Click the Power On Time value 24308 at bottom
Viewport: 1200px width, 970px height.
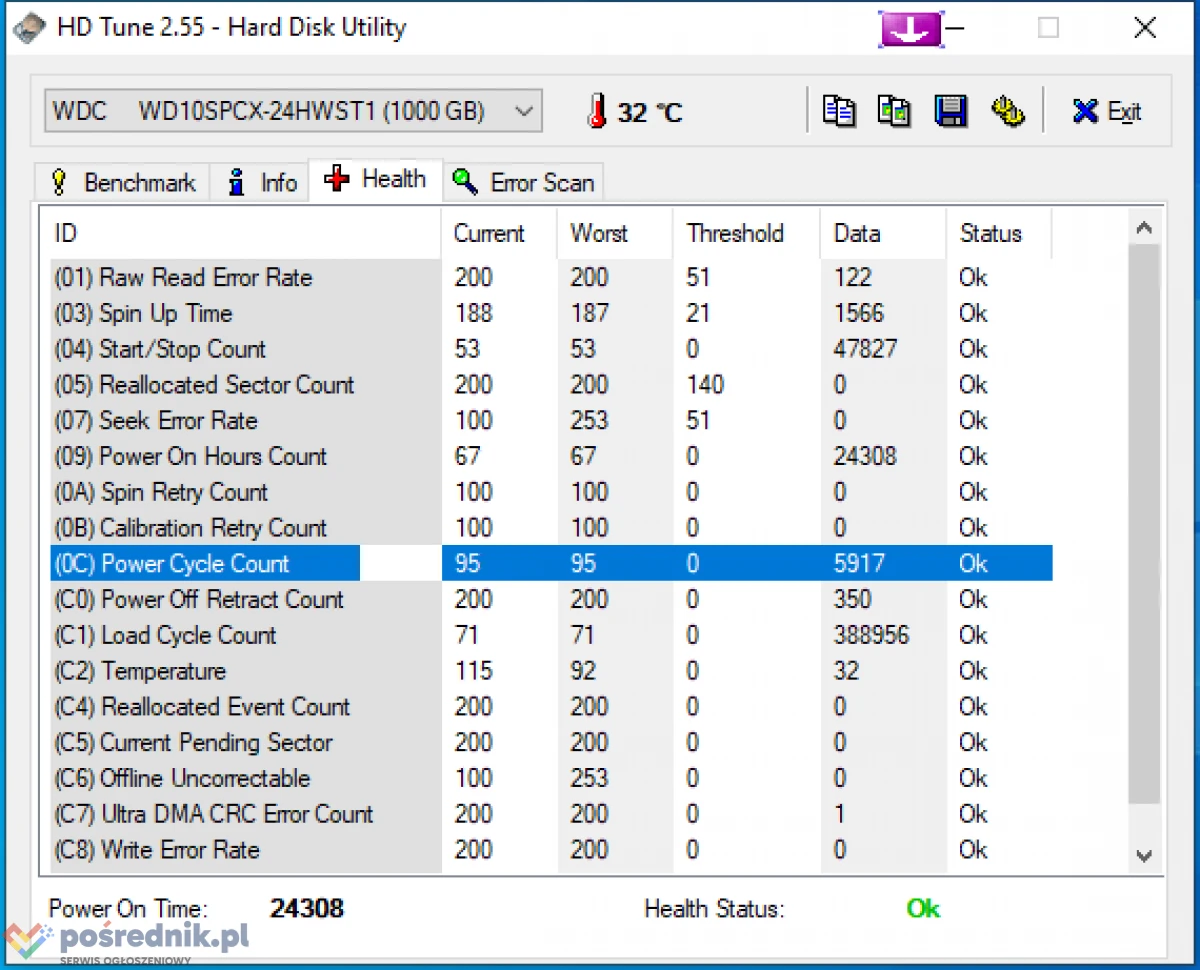307,909
